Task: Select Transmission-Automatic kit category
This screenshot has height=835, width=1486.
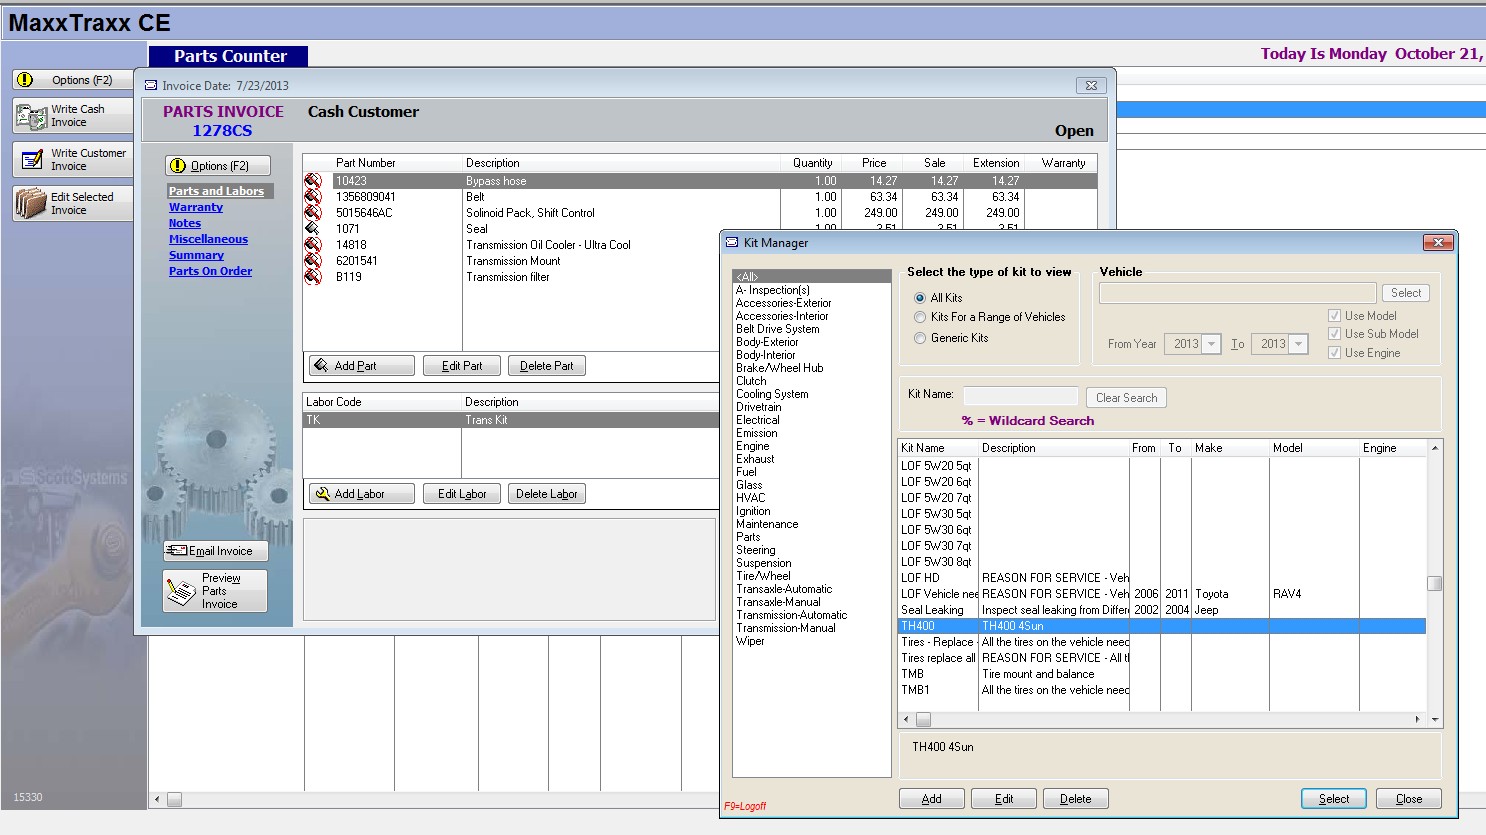Action: (x=792, y=615)
